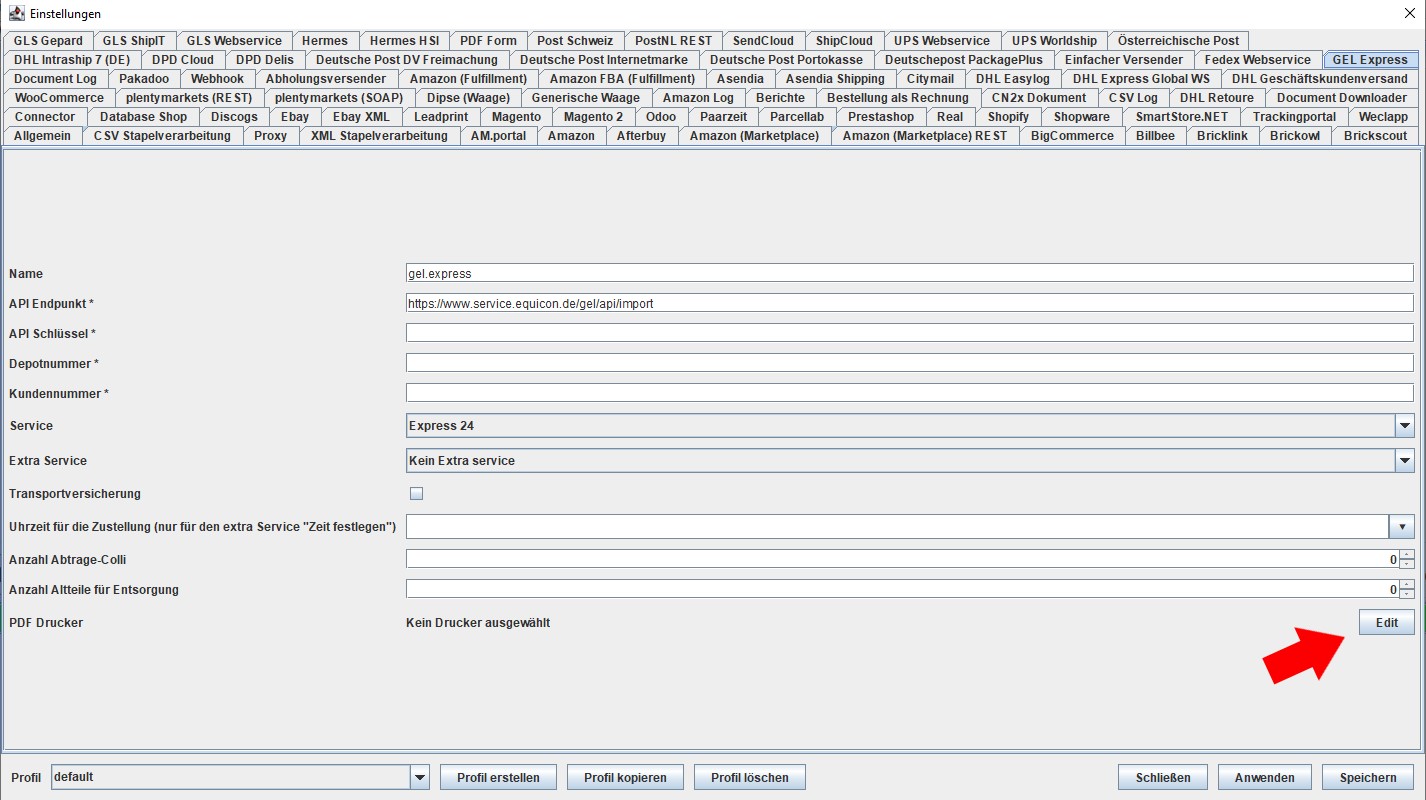Close the Einstellungen window
The height and width of the screenshot is (800, 1426).
point(1409,14)
